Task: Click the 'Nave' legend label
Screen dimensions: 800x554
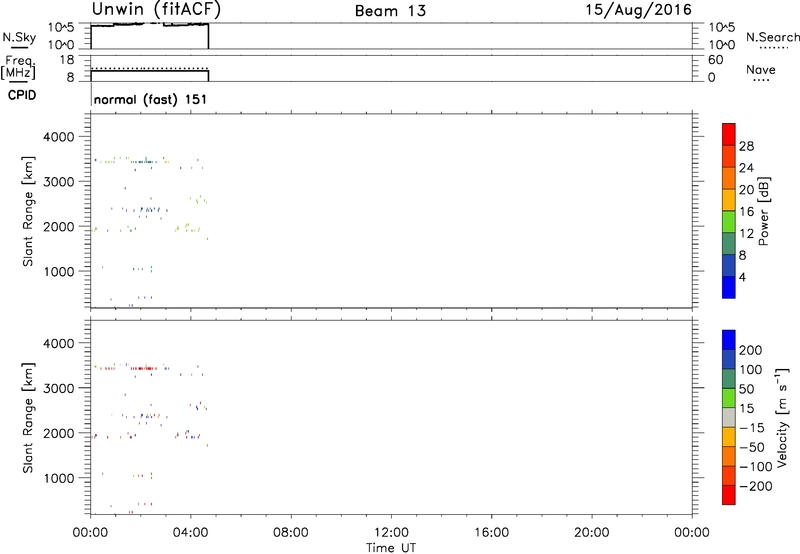Action: 761,69
